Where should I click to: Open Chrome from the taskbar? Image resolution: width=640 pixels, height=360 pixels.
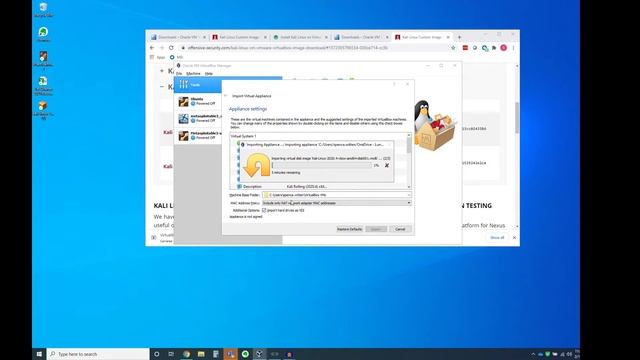click(x=186, y=354)
